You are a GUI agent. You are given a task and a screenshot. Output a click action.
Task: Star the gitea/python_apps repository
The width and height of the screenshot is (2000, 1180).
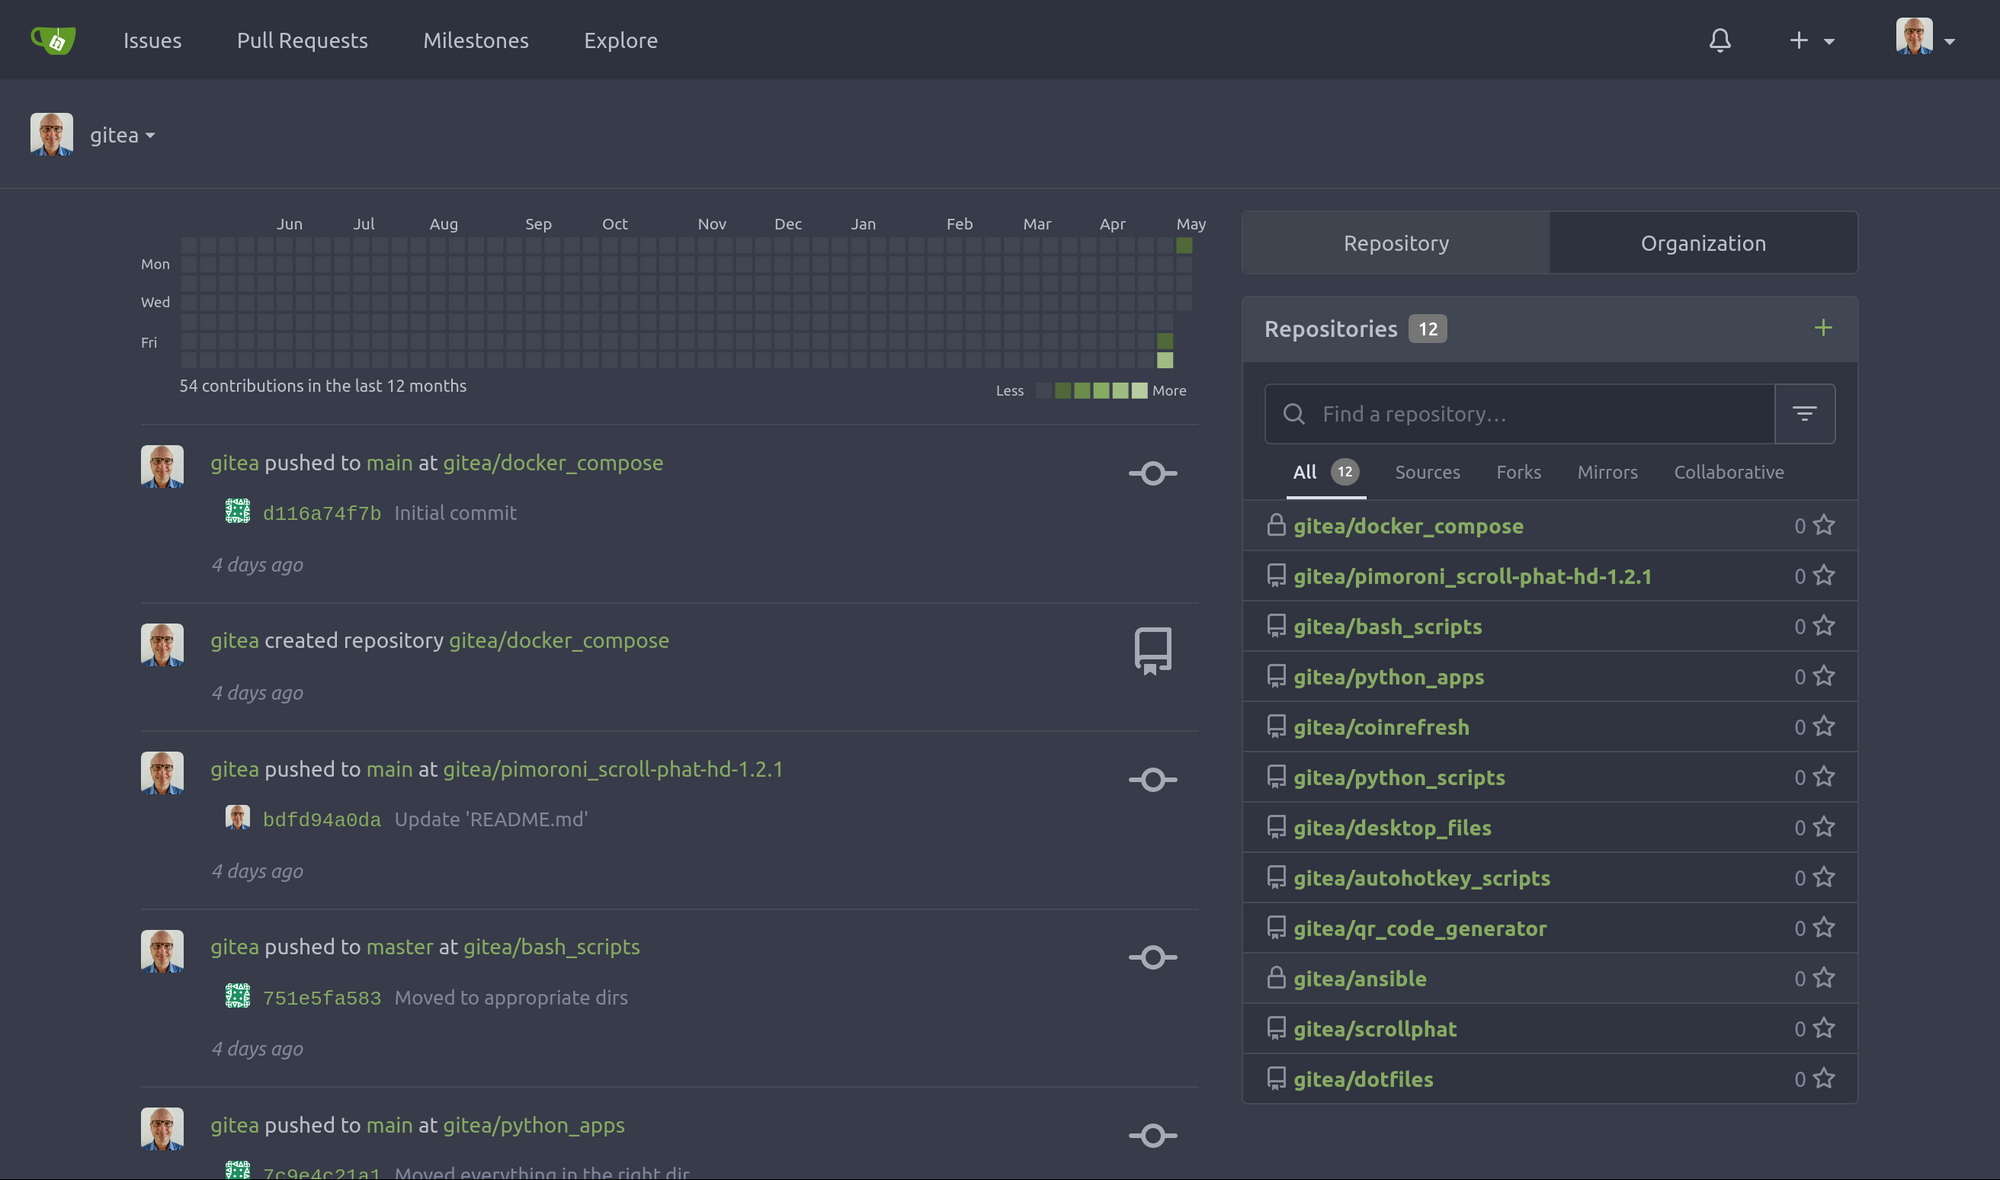point(1824,676)
